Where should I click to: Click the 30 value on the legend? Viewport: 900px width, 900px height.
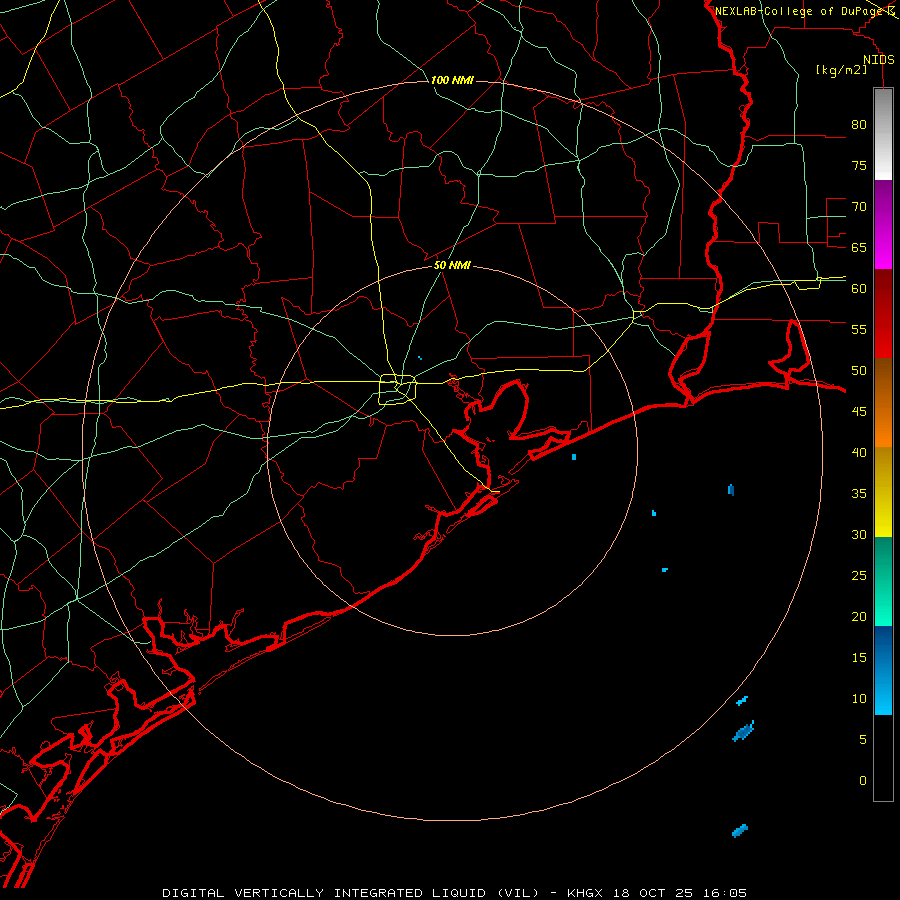(859, 534)
